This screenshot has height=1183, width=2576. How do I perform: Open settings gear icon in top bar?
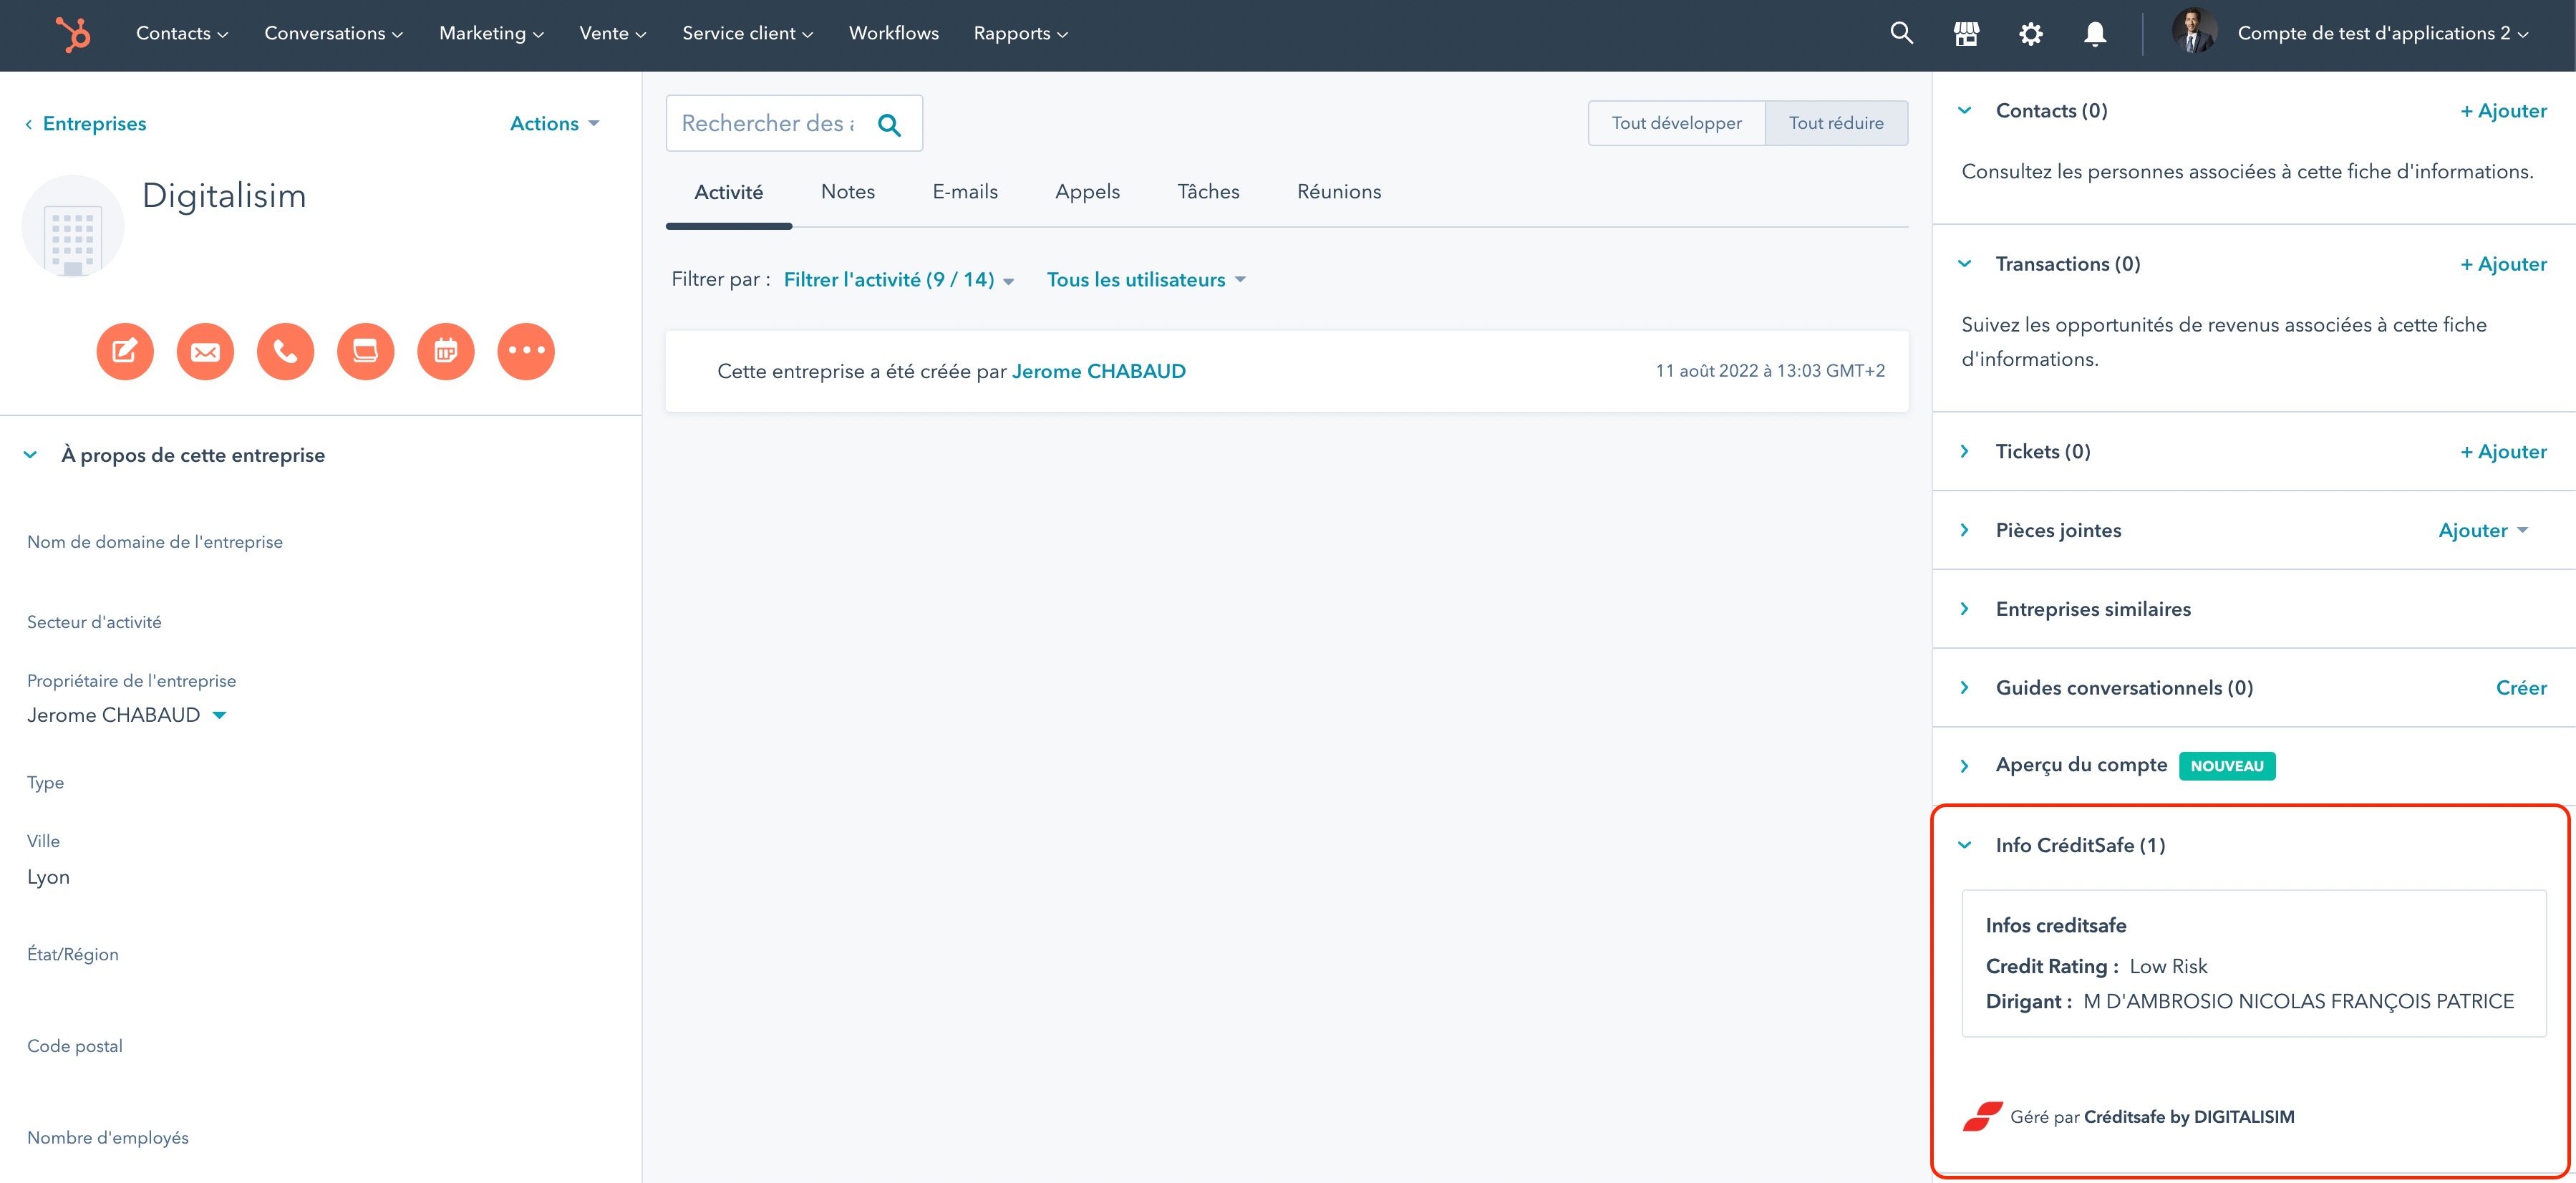point(2030,33)
